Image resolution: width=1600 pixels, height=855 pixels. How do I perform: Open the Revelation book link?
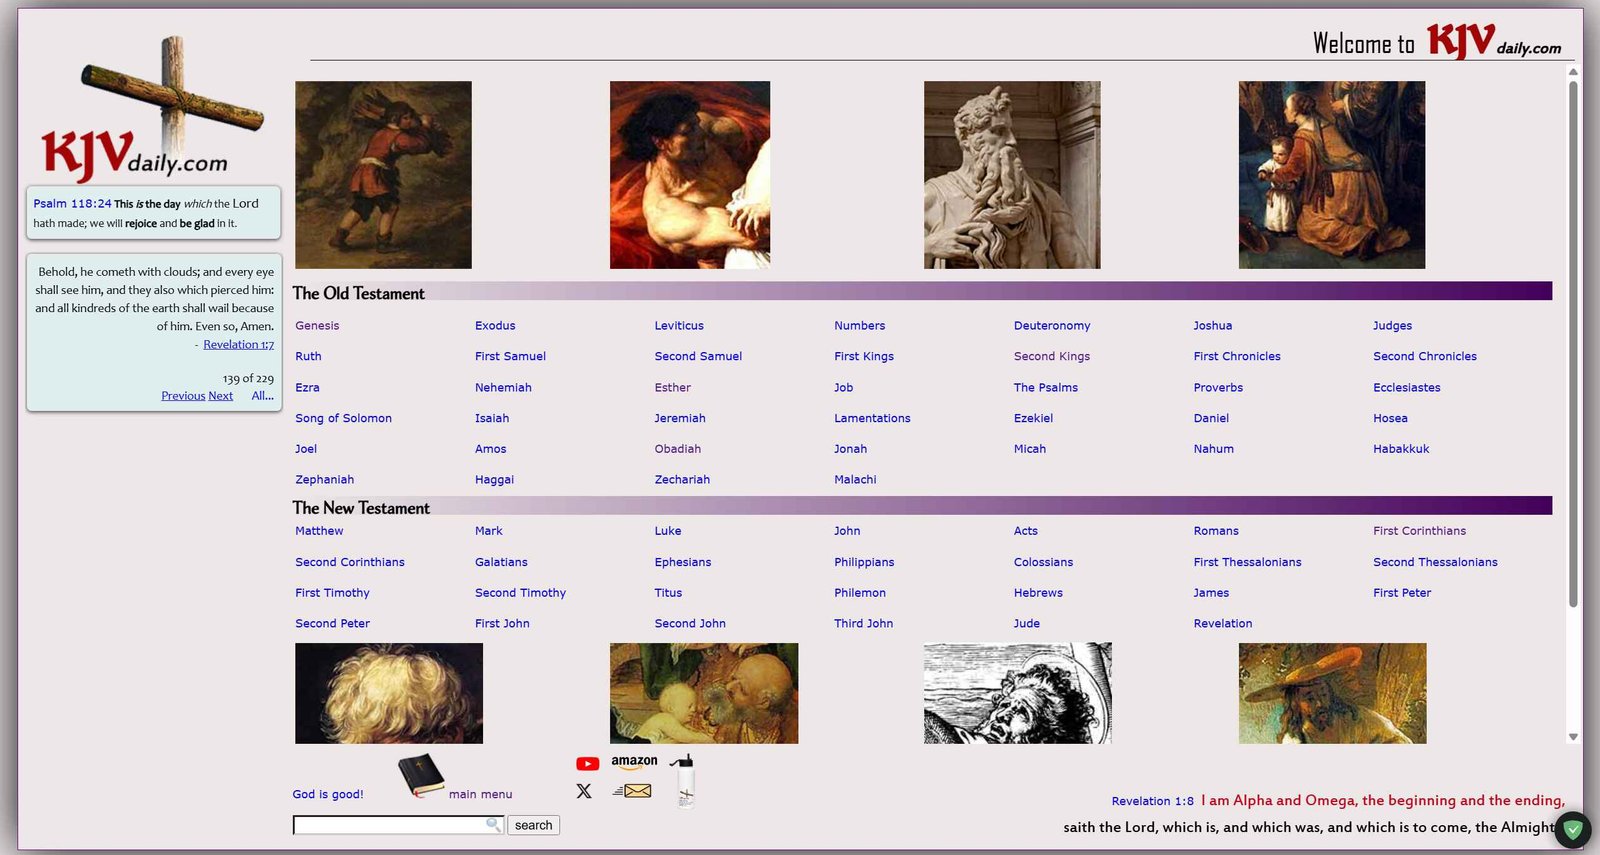pyautogui.click(x=1223, y=624)
